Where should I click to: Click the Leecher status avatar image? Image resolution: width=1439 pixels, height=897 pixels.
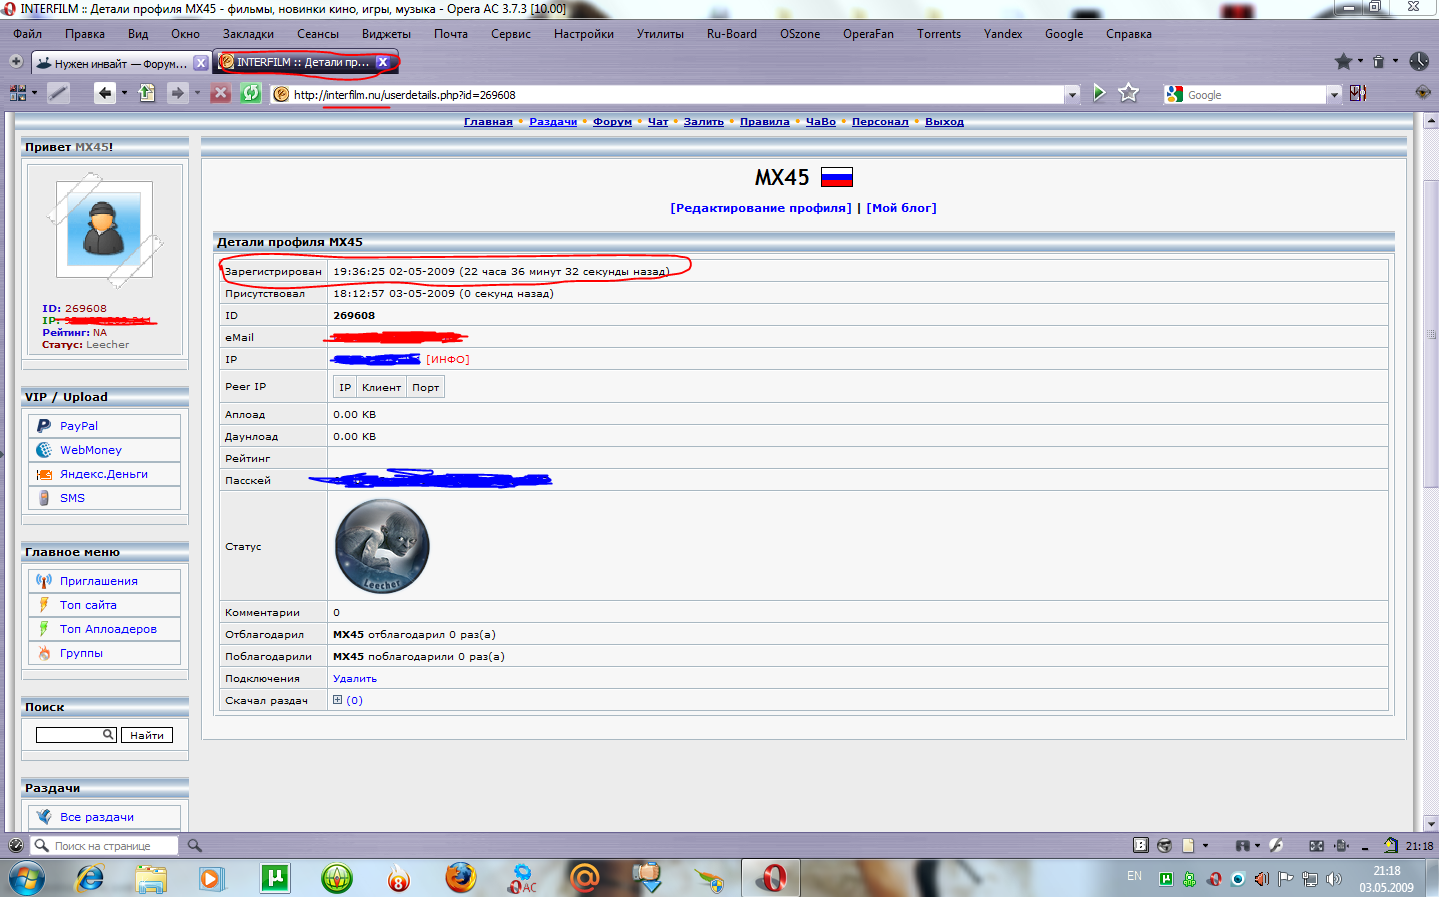pyautogui.click(x=382, y=547)
